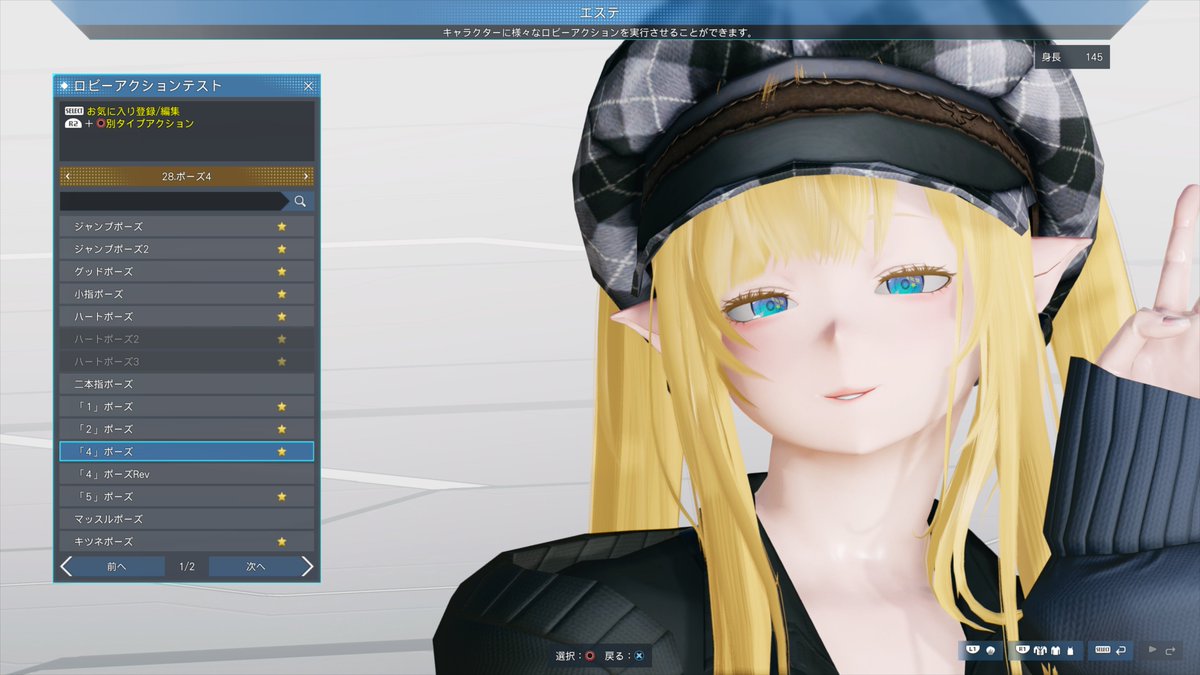
Task: Go to previous category with left arrow
Action: tap(67, 176)
